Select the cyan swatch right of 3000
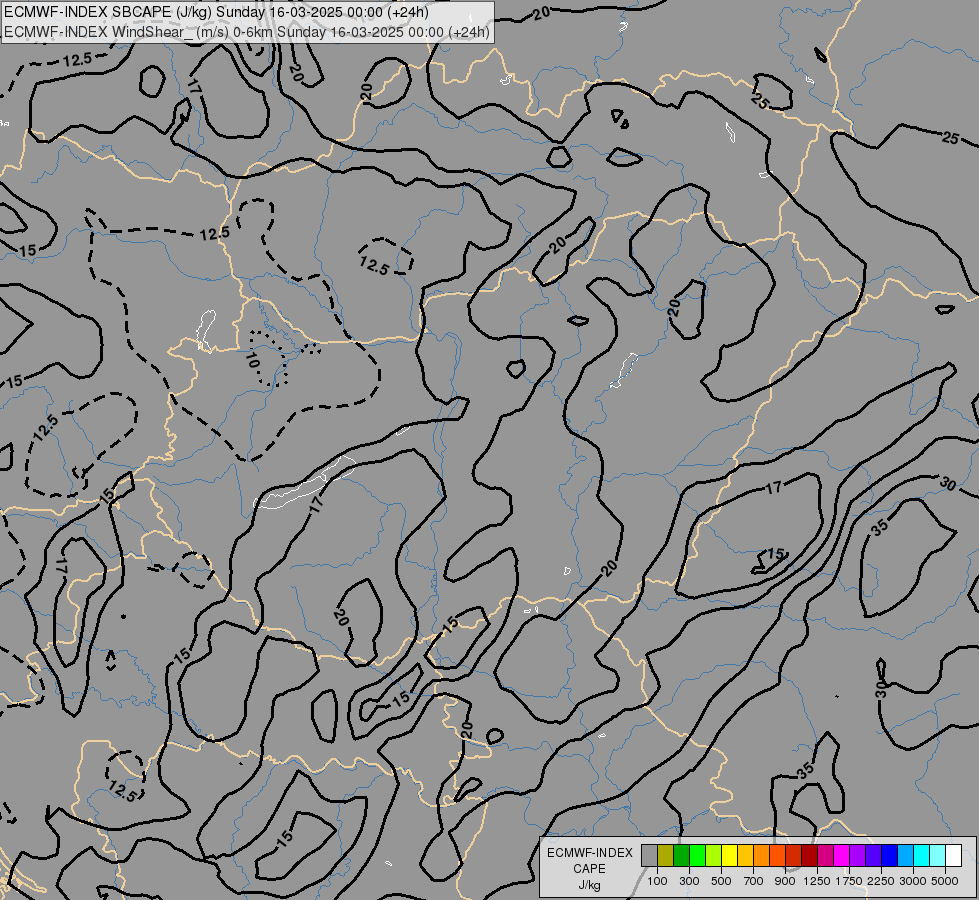The image size is (979, 900). pos(922,856)
